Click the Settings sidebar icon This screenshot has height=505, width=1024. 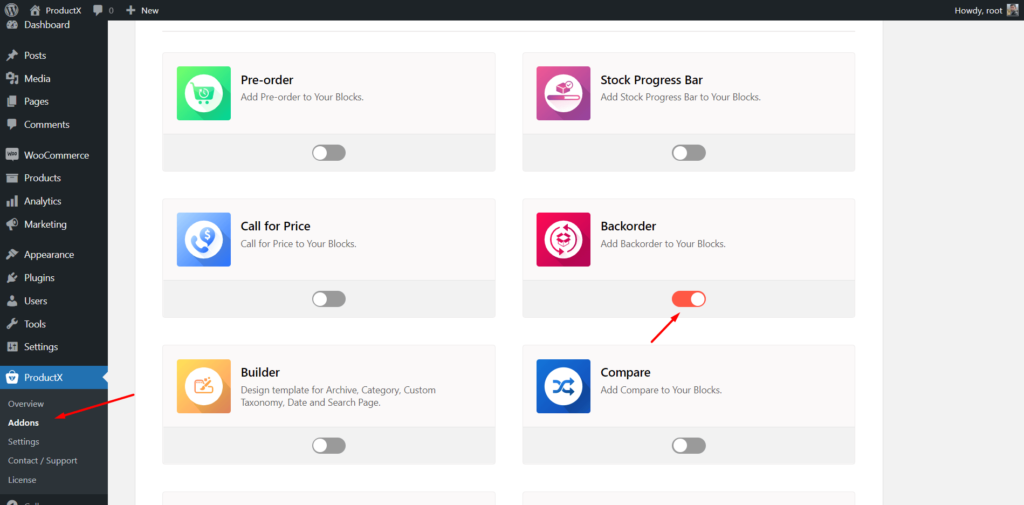(x=12, y=347)
